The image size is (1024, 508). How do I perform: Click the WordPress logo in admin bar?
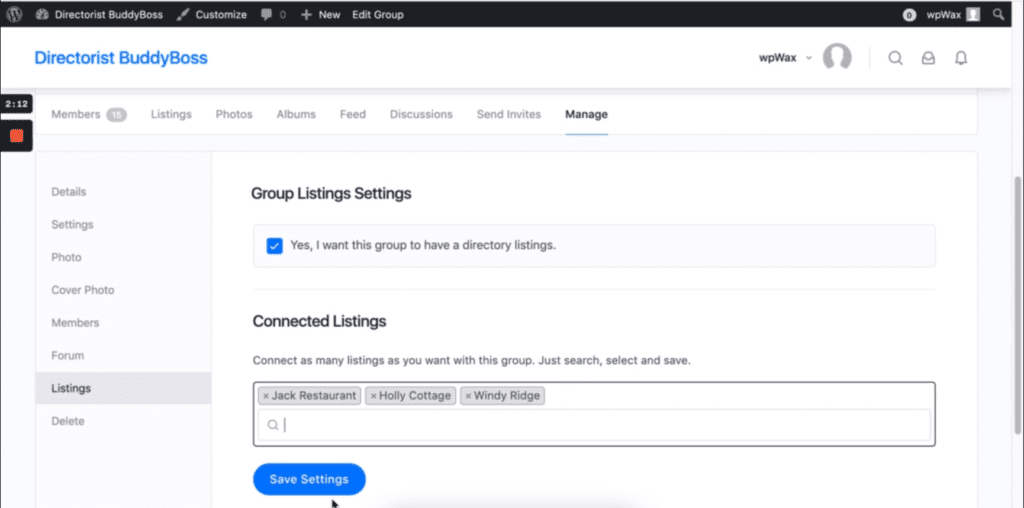[x=14, y=14]
